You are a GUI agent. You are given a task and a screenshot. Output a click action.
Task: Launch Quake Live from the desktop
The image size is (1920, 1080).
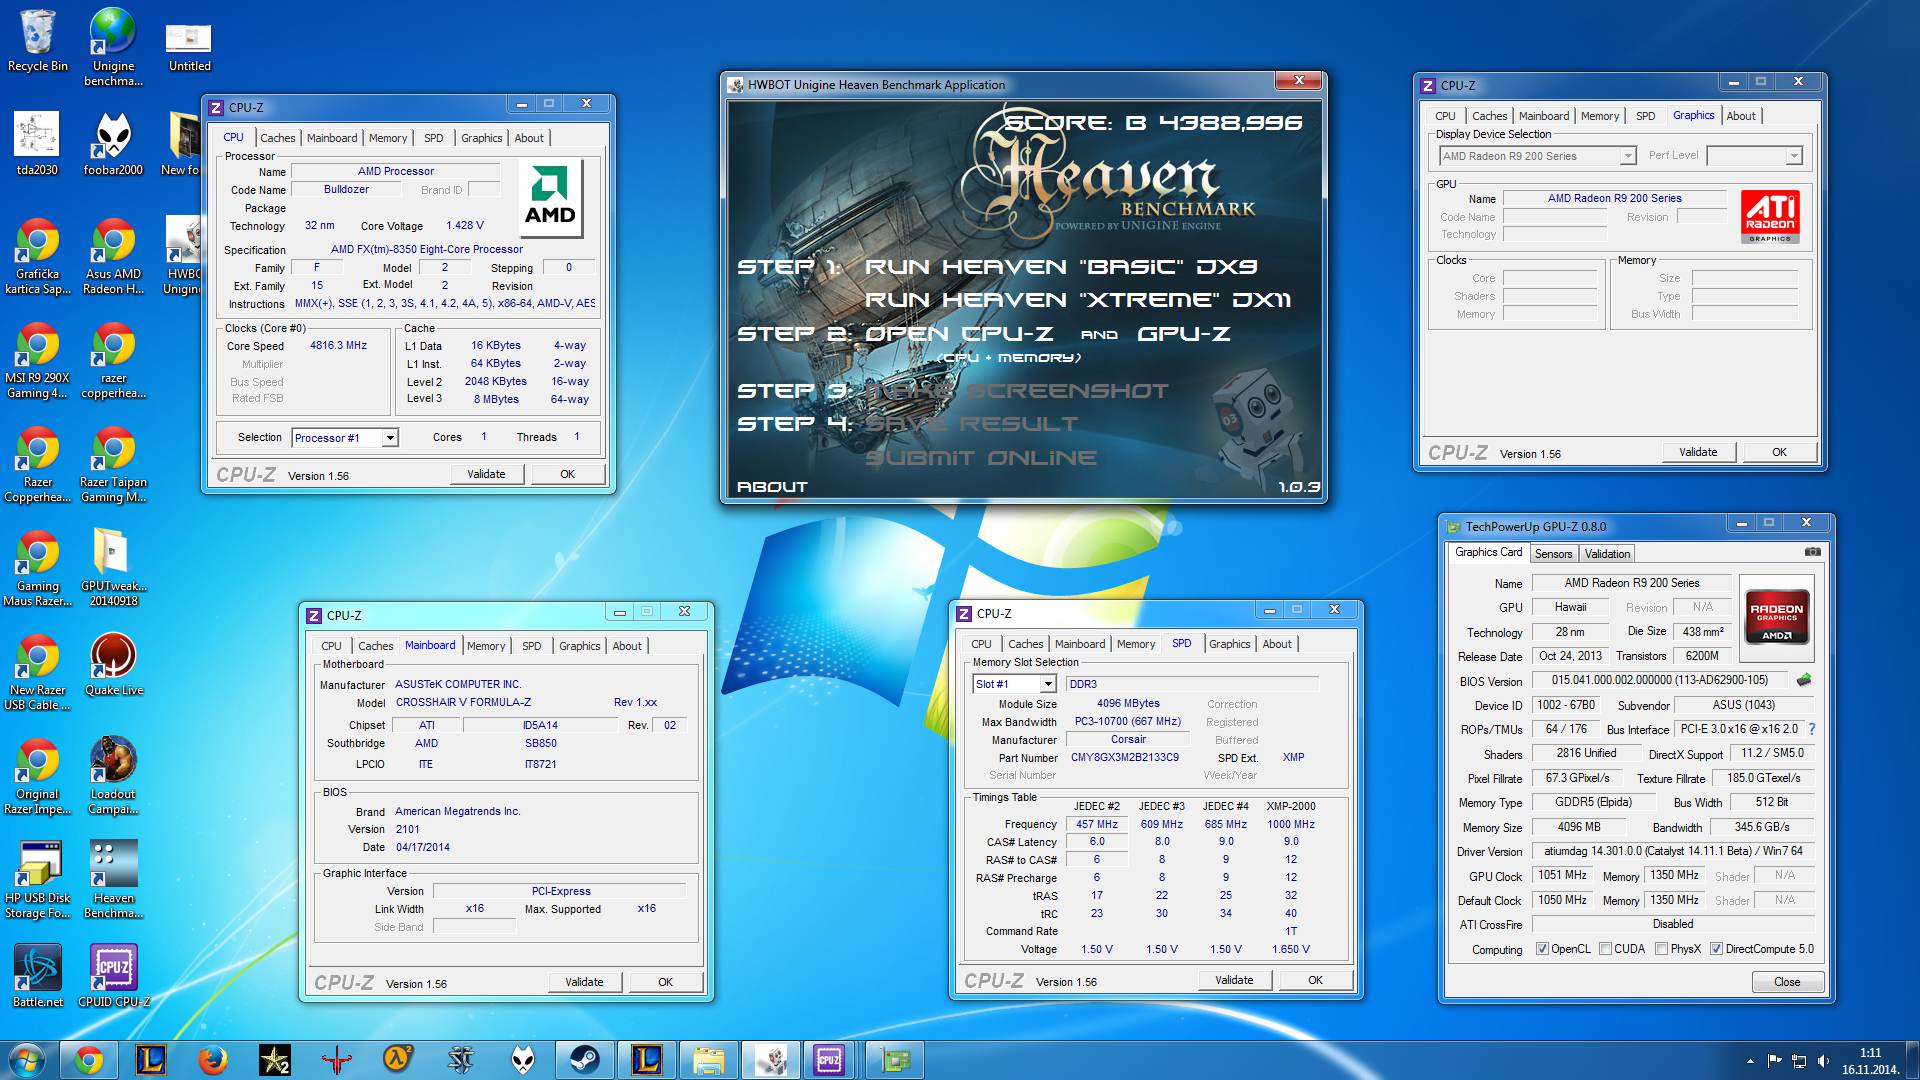113,664
